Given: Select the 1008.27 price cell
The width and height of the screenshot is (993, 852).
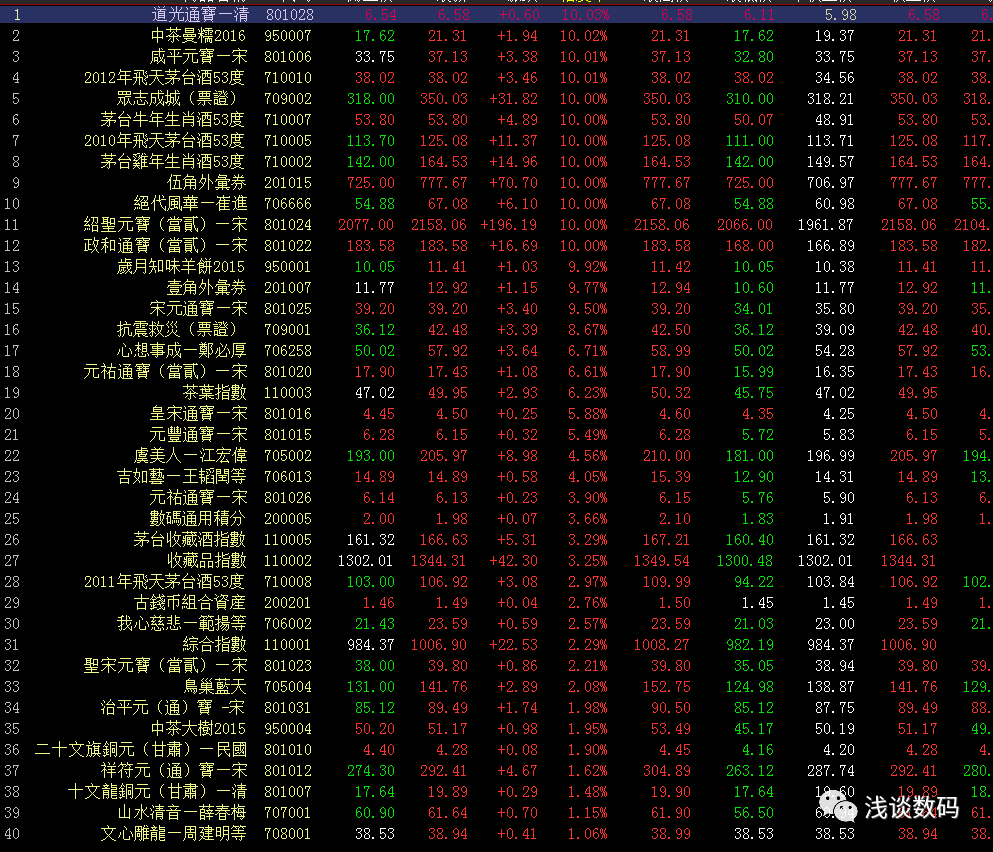Looking at the screenshot, I should pos(662,645).
